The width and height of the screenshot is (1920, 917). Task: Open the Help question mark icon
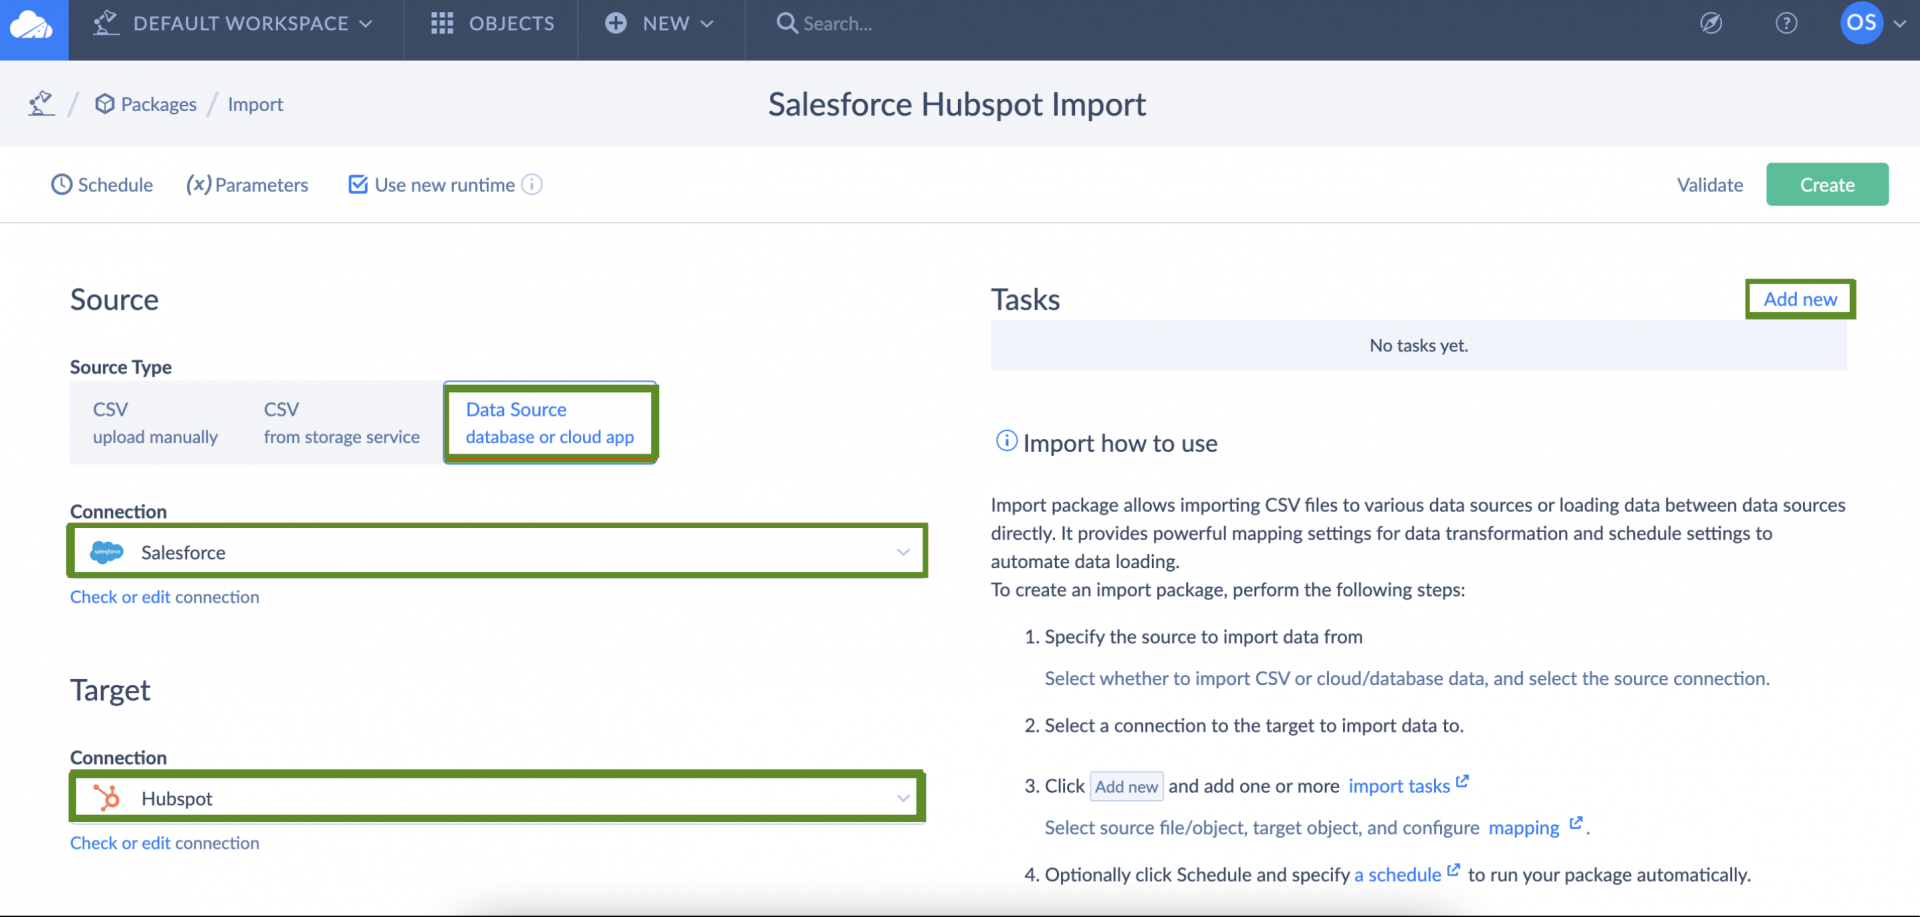(x=1786, y=23)
